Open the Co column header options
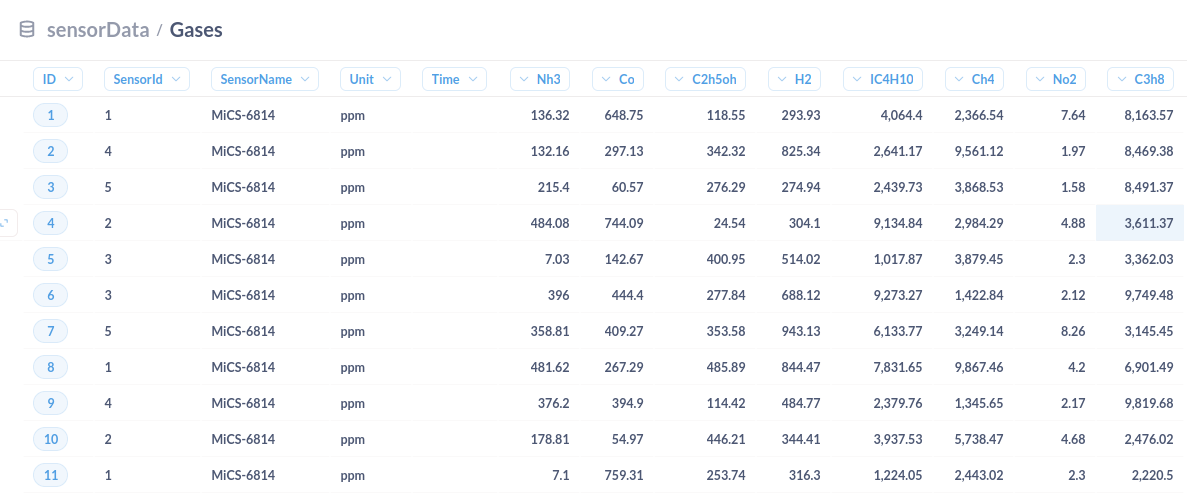 click(618, 79)
